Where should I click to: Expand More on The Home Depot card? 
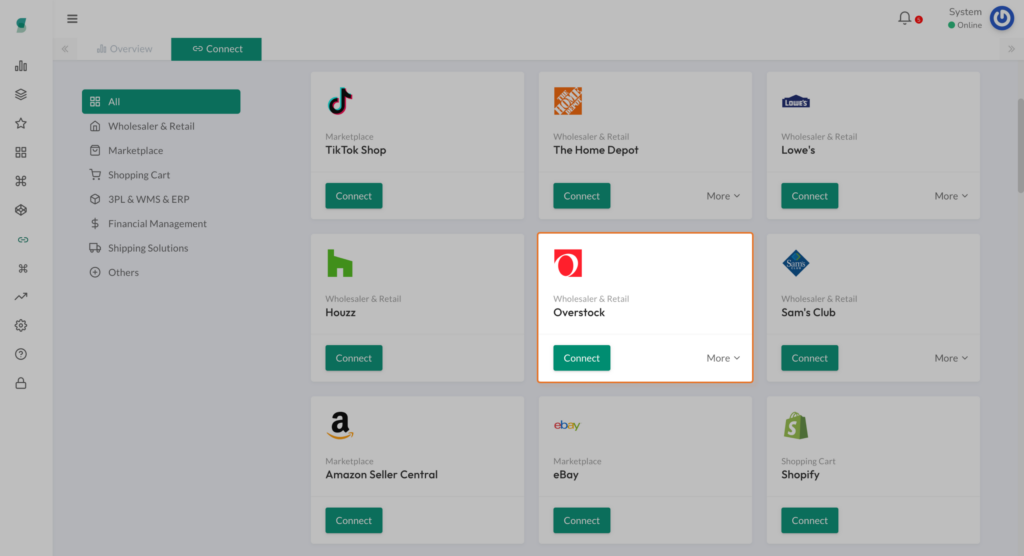click(x=723, y=196)
